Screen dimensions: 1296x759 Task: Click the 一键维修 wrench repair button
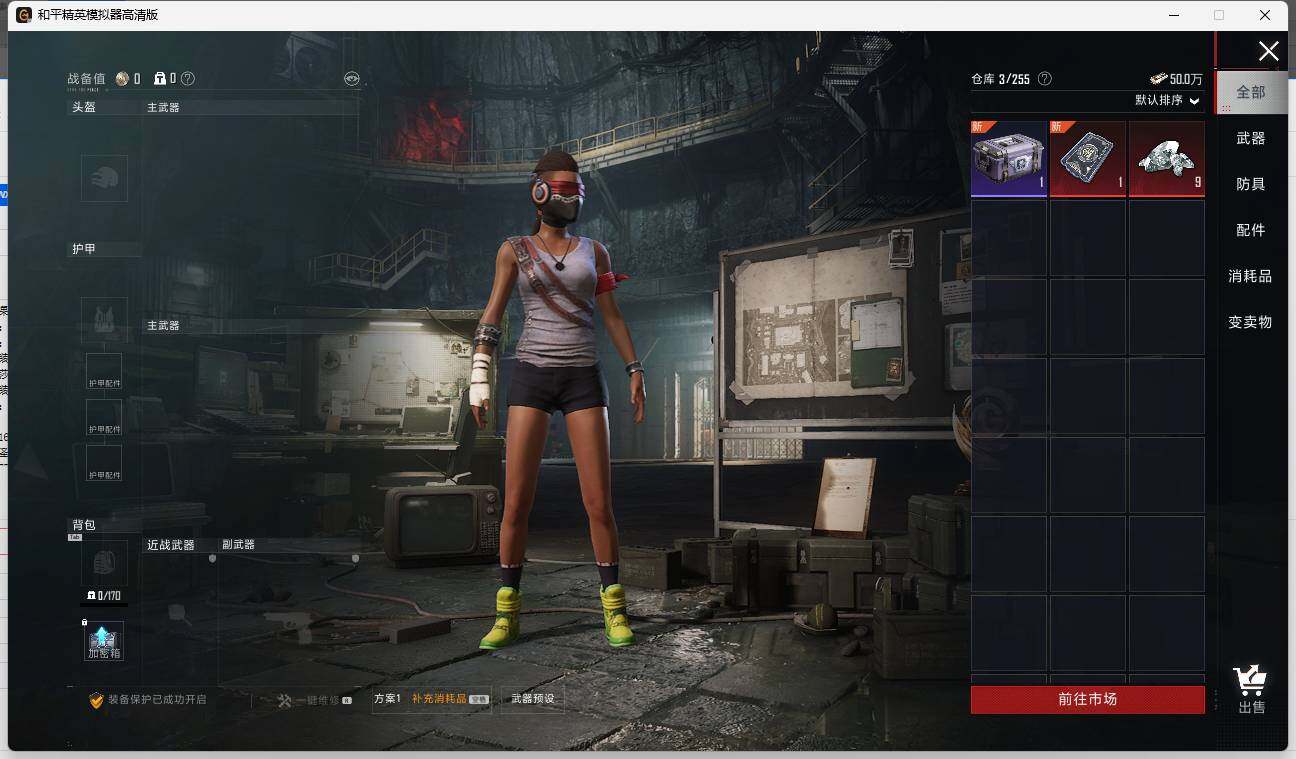tap(314, 700)
